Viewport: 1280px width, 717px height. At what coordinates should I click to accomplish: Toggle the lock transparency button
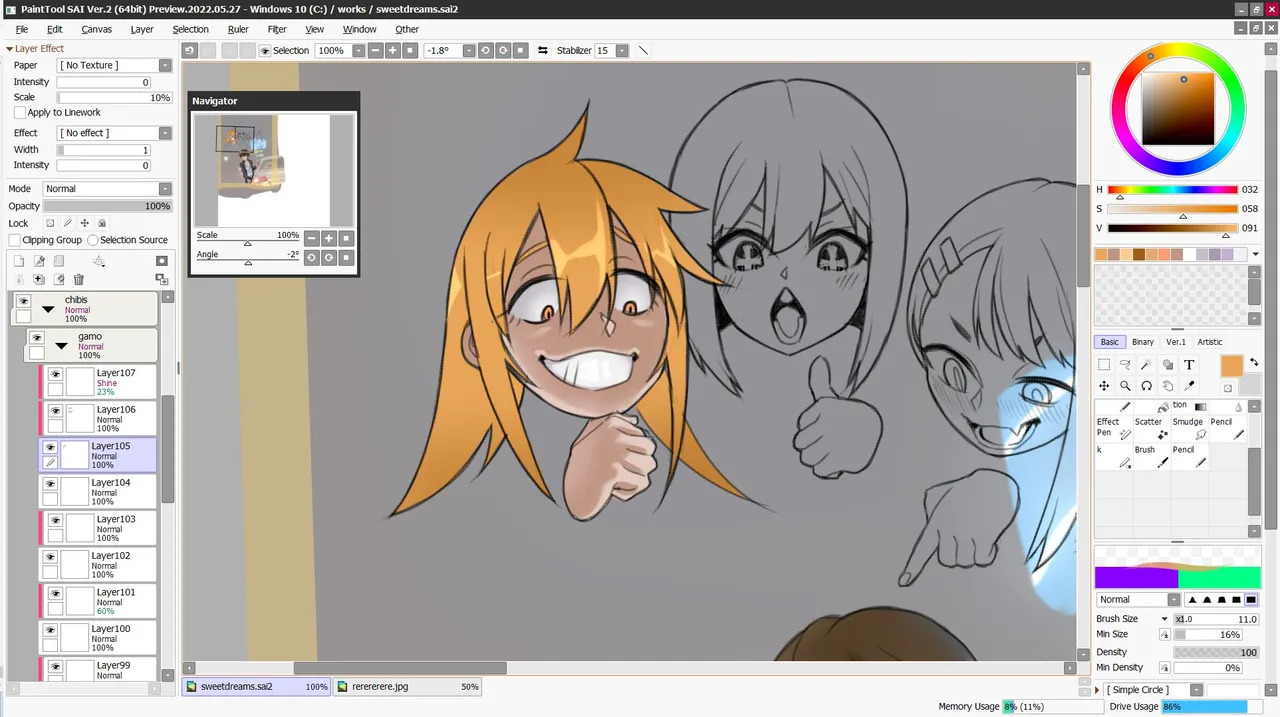click(x=50, y=223)
